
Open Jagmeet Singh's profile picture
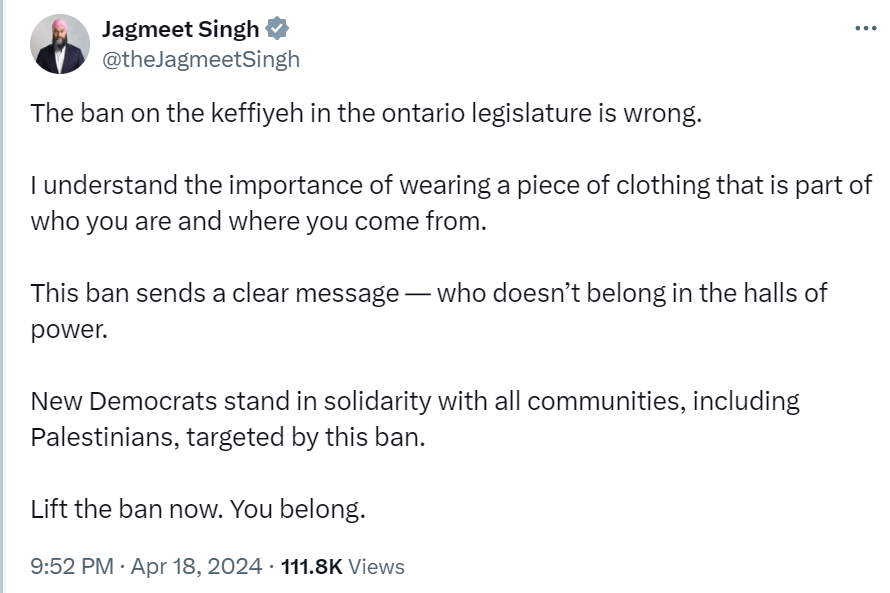[x=60, y=44]
